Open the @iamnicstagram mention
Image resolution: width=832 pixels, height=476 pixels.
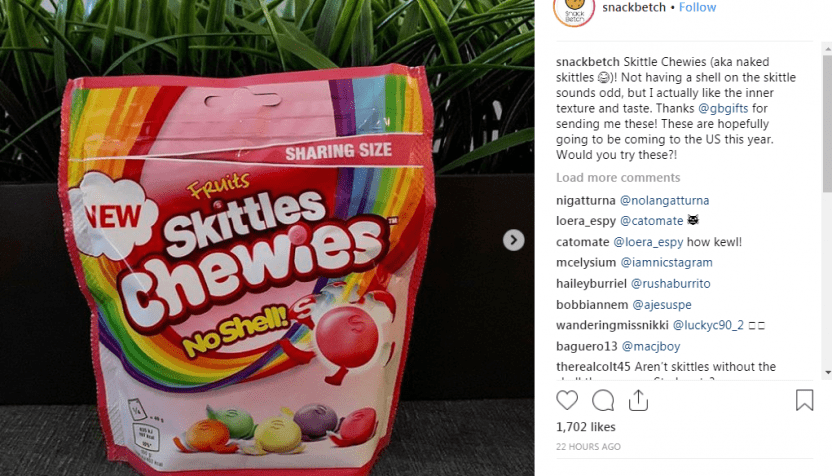(666, 263)
